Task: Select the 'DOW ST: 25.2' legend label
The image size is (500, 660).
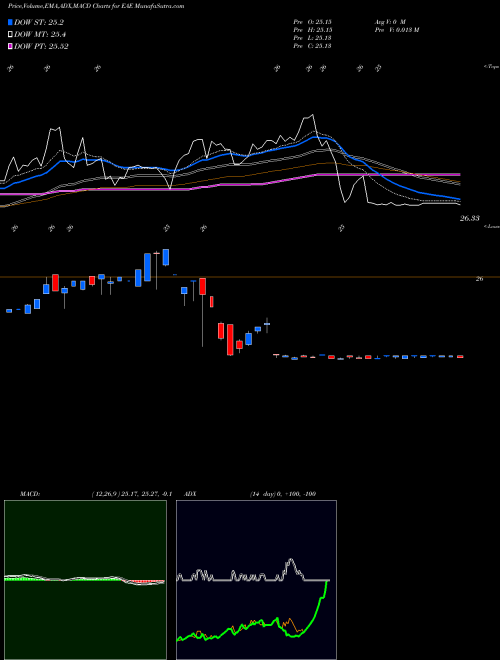Action: pyautogui.click(x=39, y=22)
